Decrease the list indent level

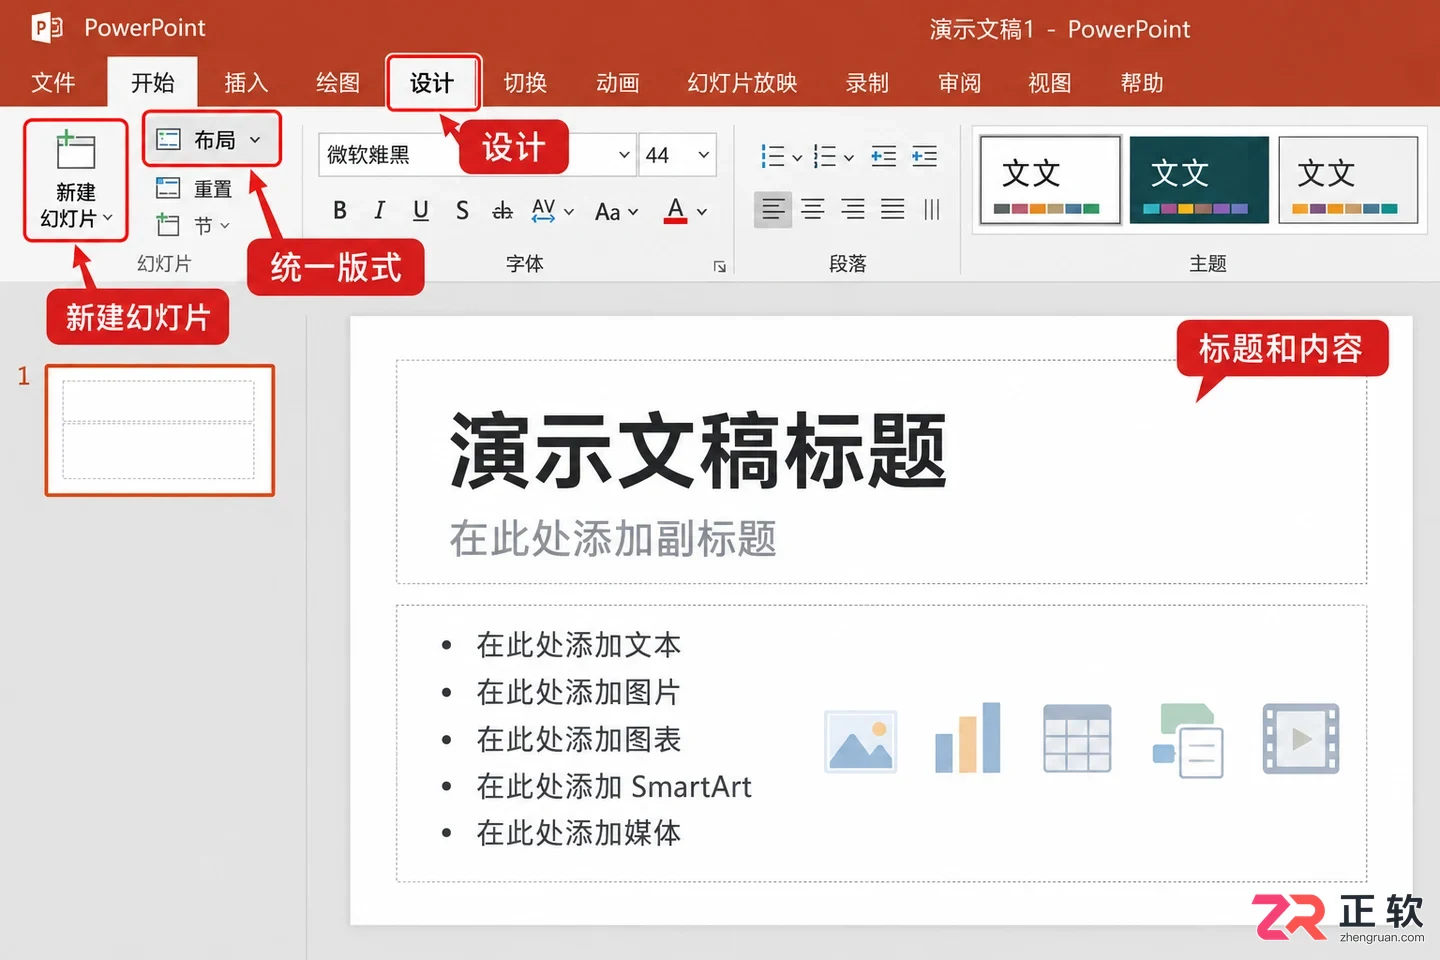pyautogui.click(x=883, y=156)
